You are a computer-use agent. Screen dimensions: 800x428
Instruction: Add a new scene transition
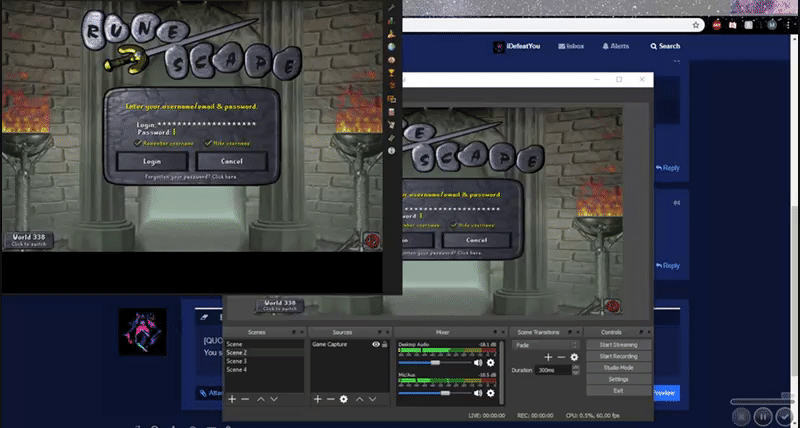tap(548, 358)
